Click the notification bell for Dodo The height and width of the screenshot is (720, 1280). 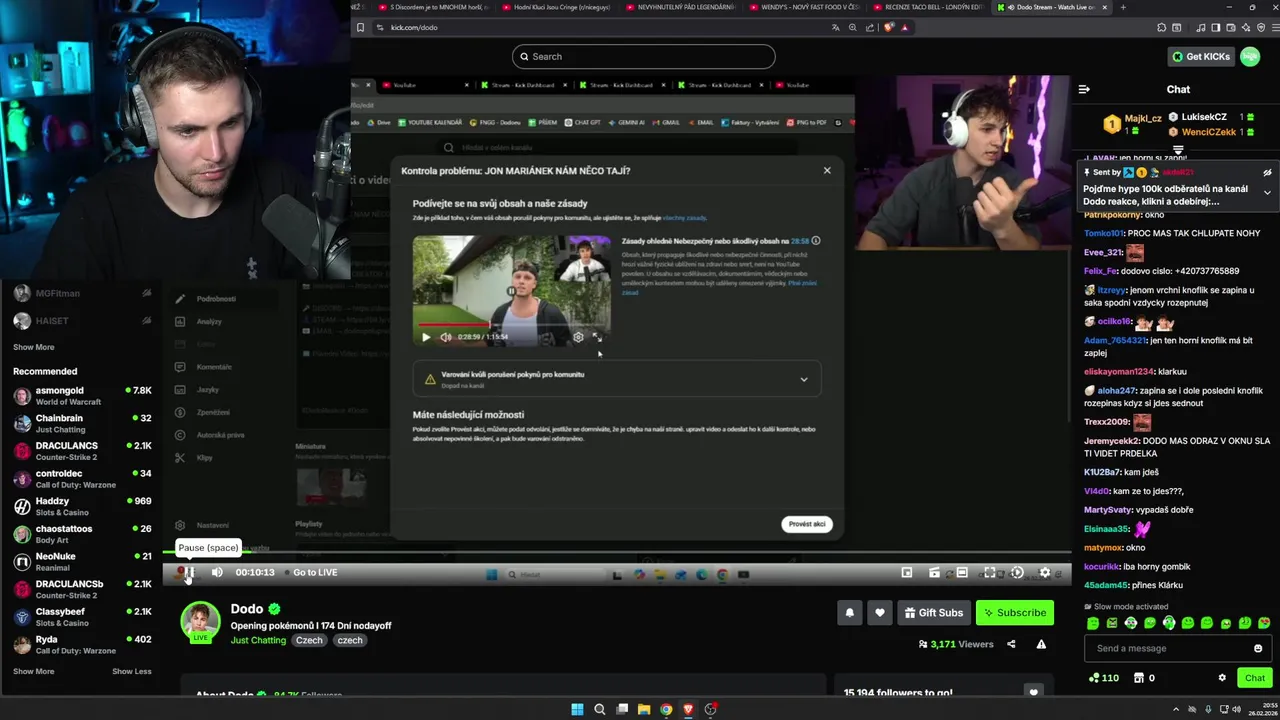[850, 613]
